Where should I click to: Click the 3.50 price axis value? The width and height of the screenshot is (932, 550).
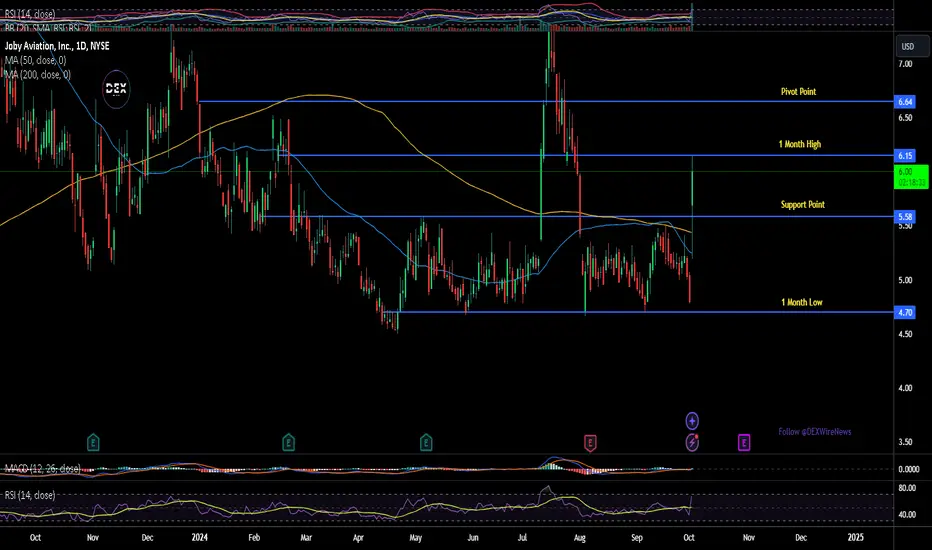point(905,442)
